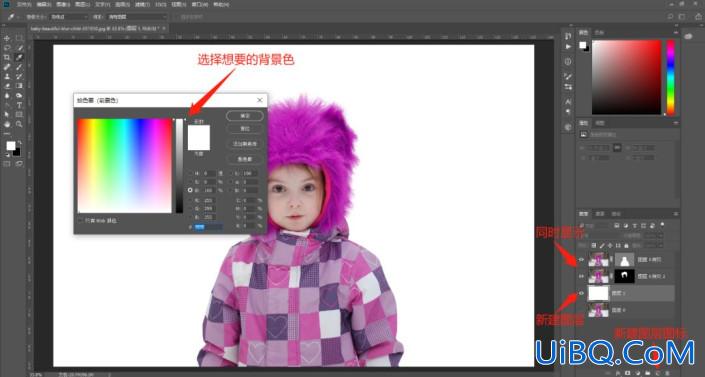Click the lock-all padlock icon
Image resolution: width=705 pixels, height=377 pixels.
626,246
